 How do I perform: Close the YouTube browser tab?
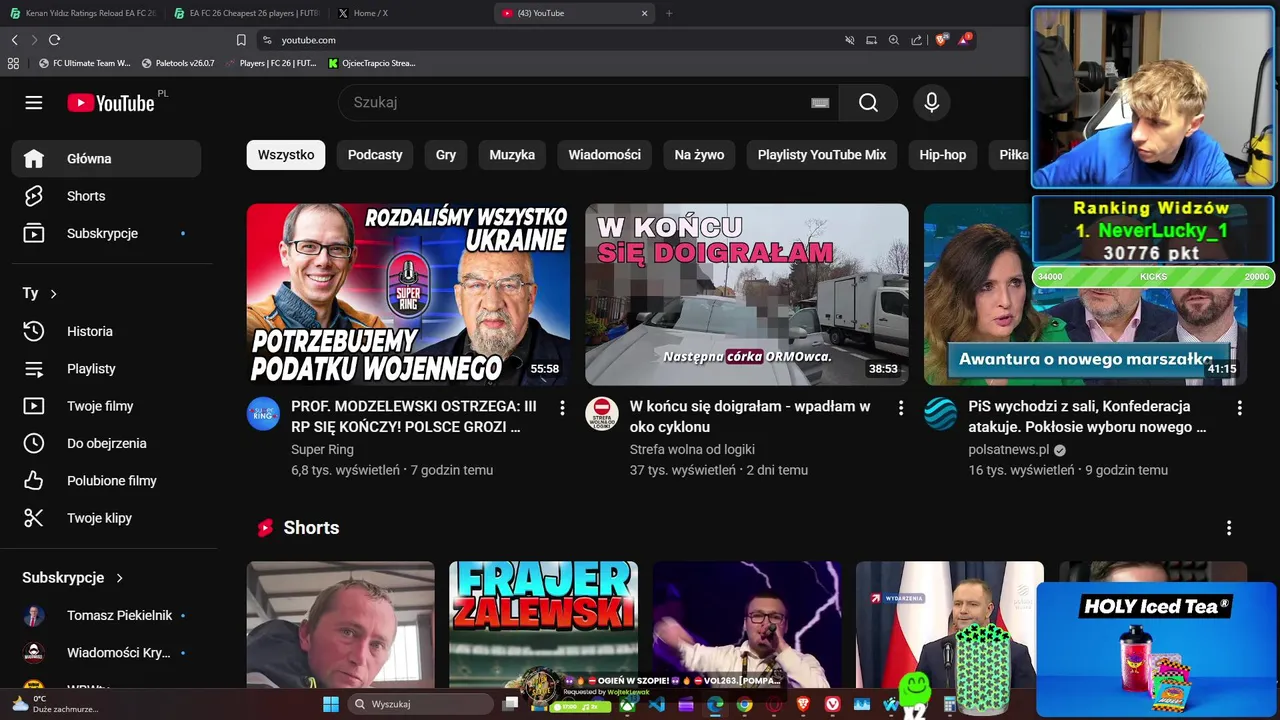click(x=644, y=13)
